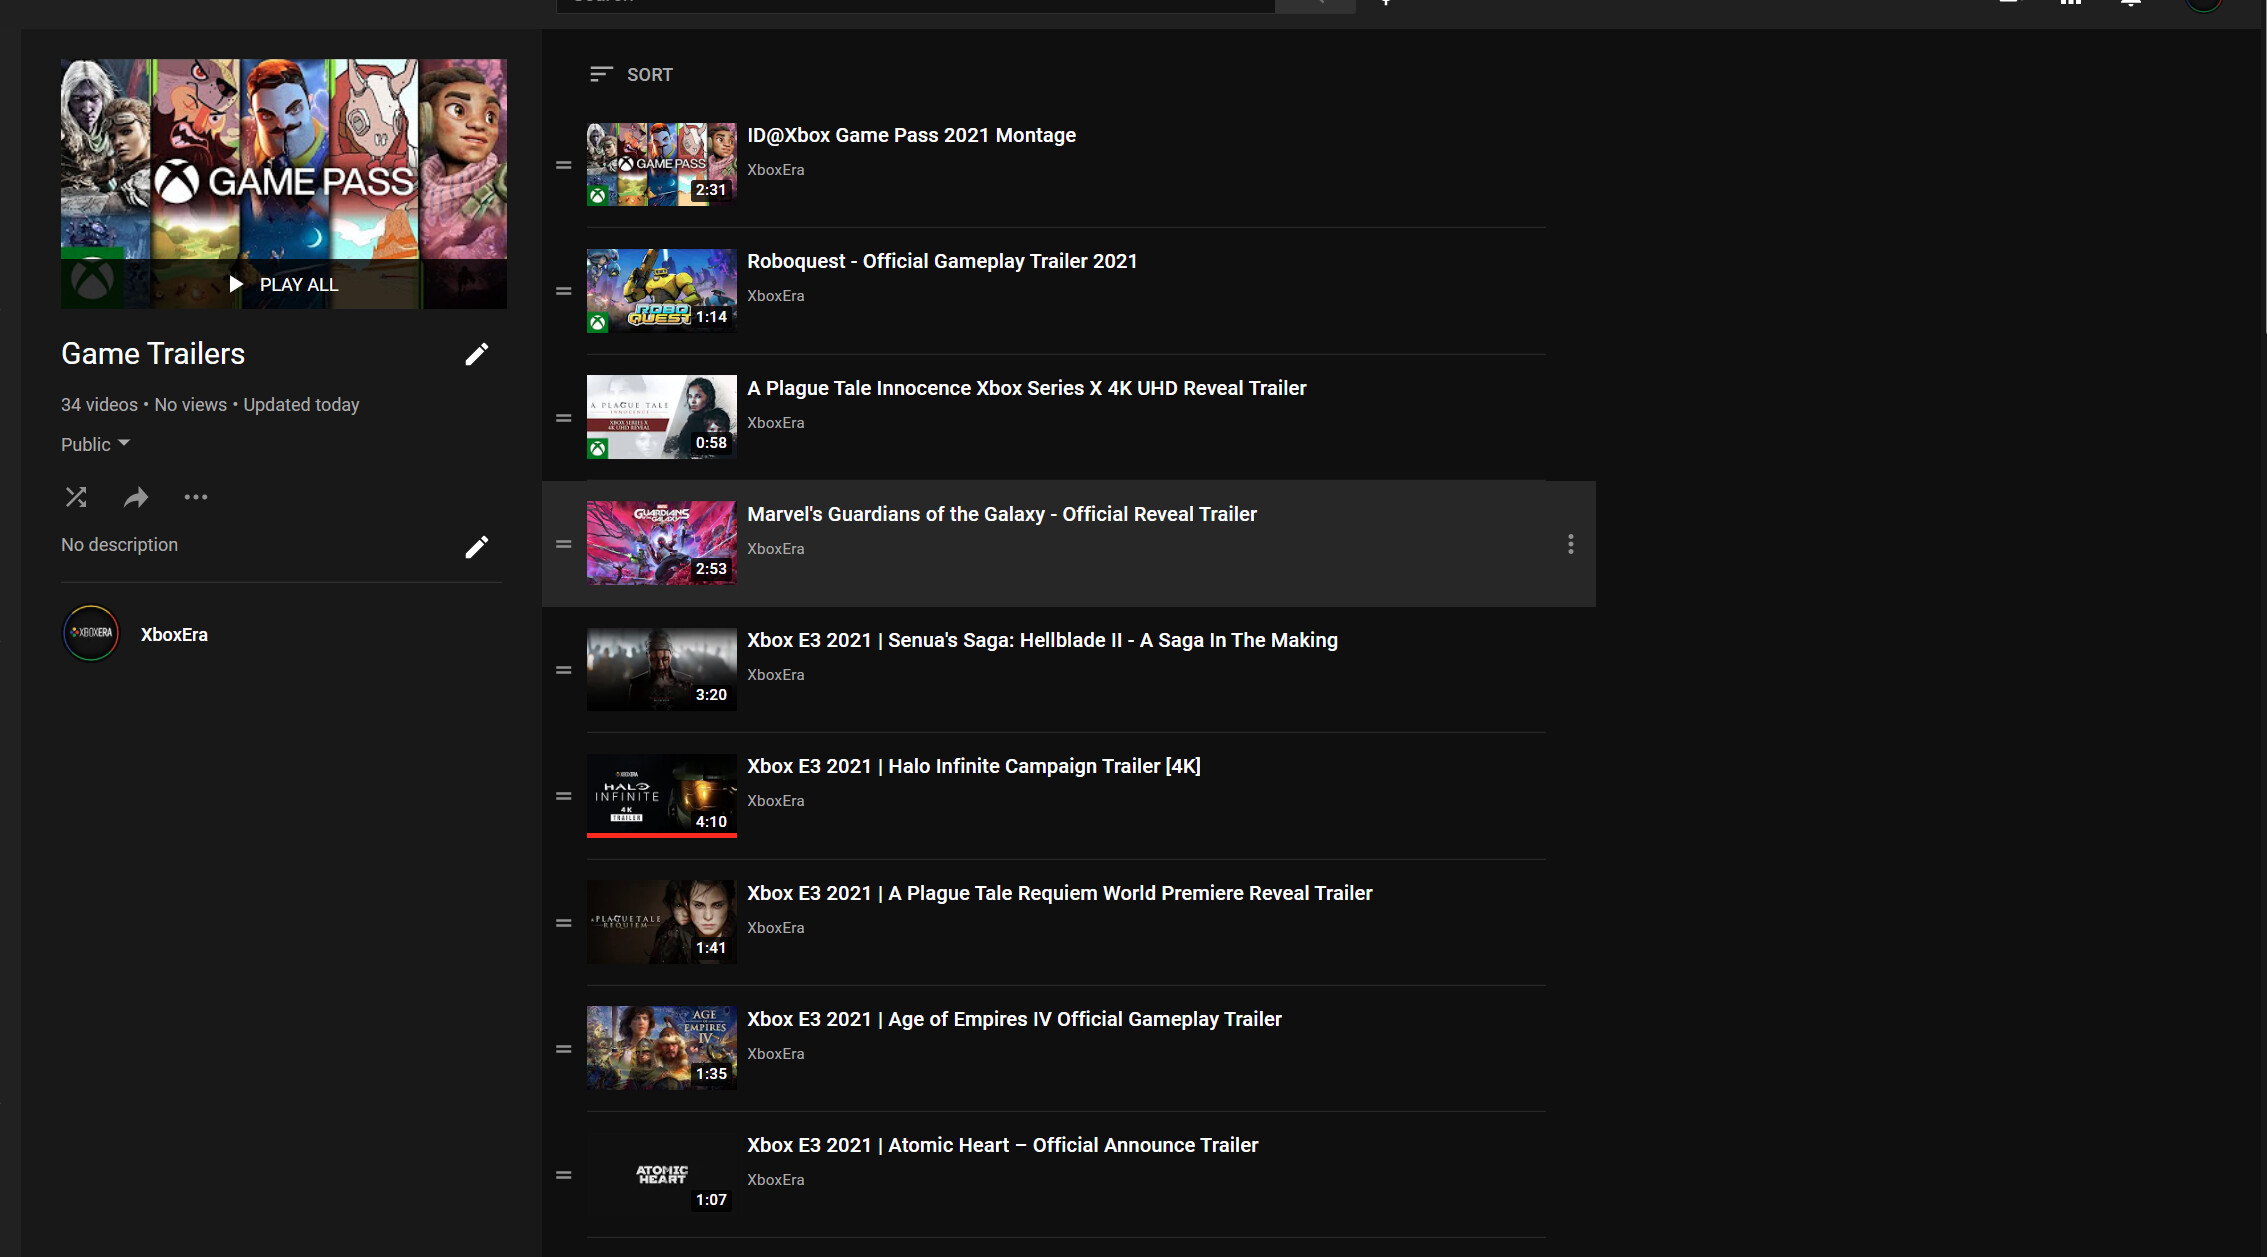Image resolution: width=2267 pixels, height=1257 pixels.
Task: Click the XboxEra channel avatar
Action: pos(91,634)
